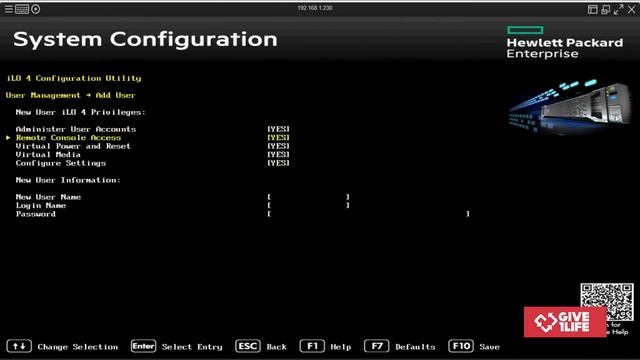
Task: Click the User Management Add User breadcrumb
Action: (x=71, y=95)
